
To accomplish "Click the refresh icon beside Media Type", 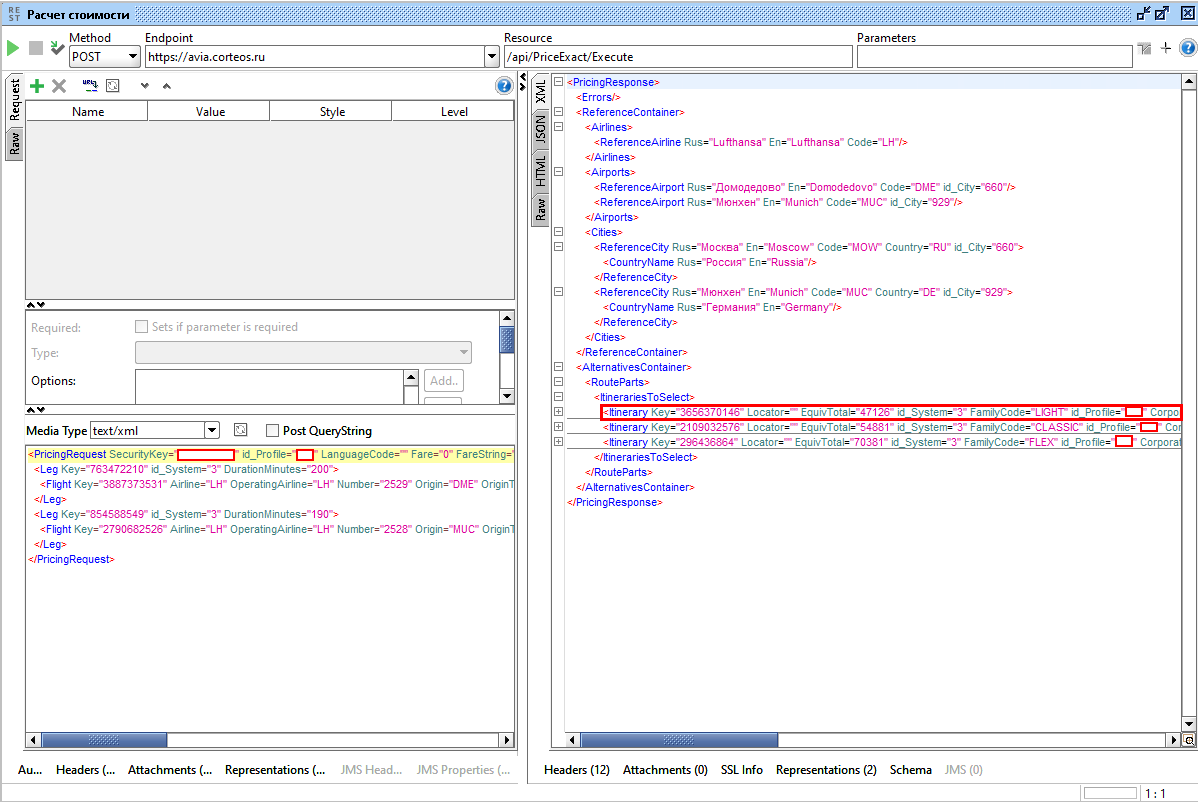I will (x=240, y=430).
